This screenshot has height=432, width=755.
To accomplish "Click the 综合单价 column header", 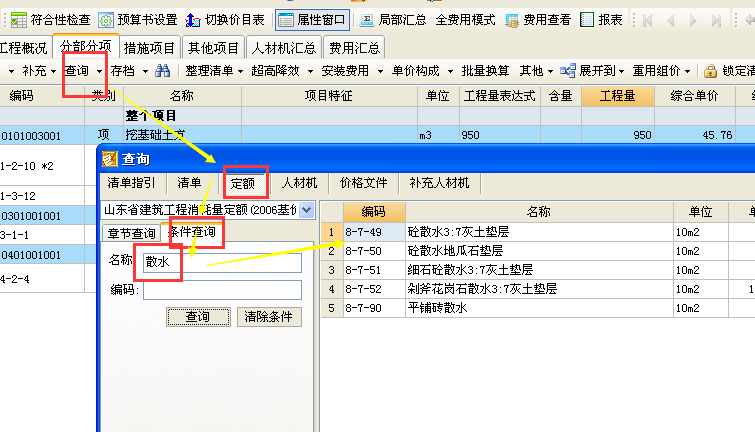I will tap(694, 96).
